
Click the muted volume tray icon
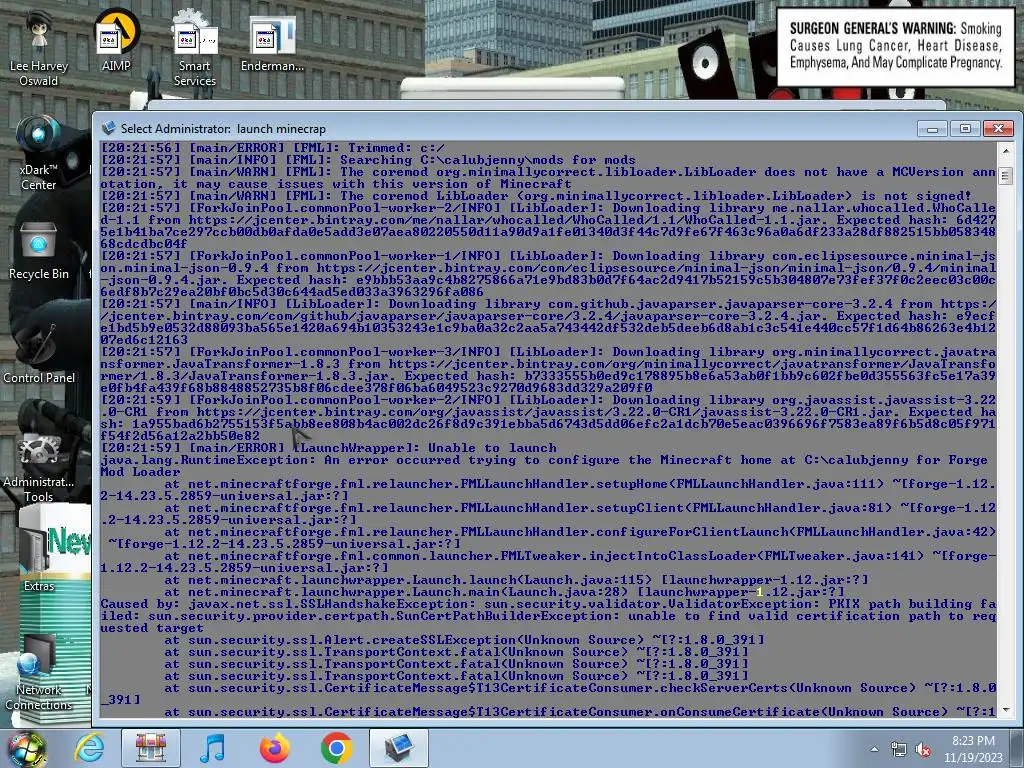tap(923, 750)
